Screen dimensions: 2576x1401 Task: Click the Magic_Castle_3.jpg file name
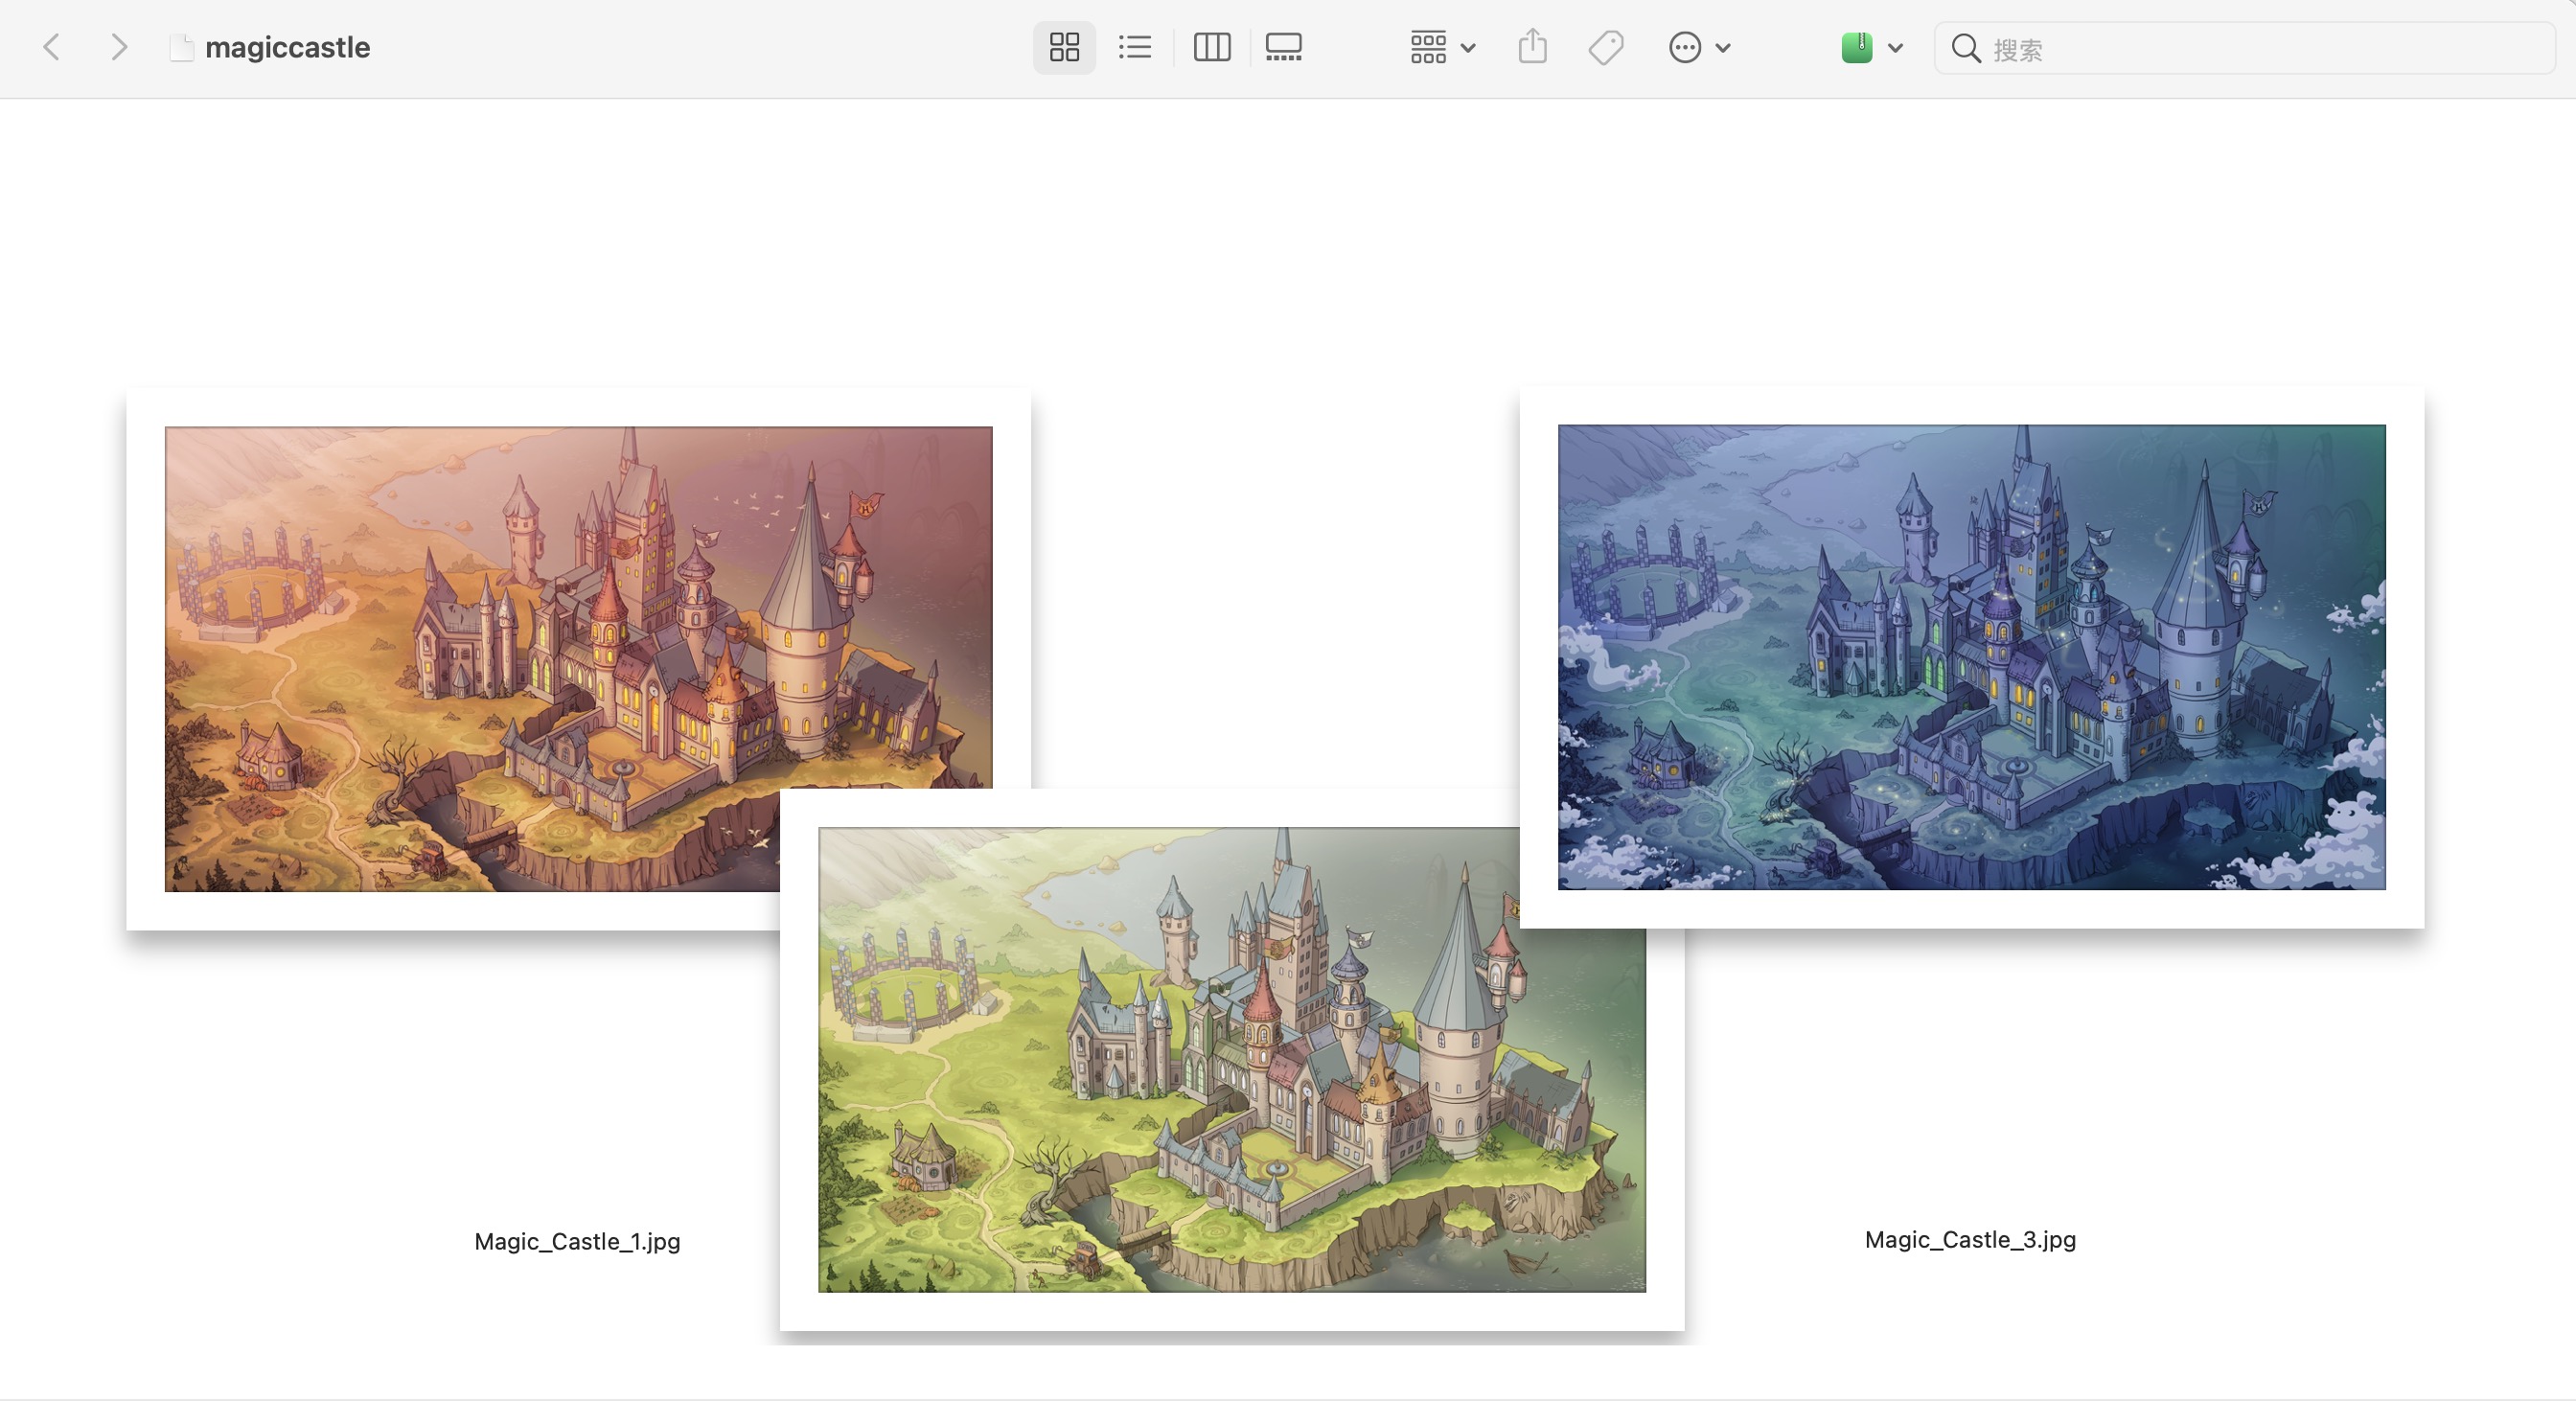click(x=1970, y=1239)
